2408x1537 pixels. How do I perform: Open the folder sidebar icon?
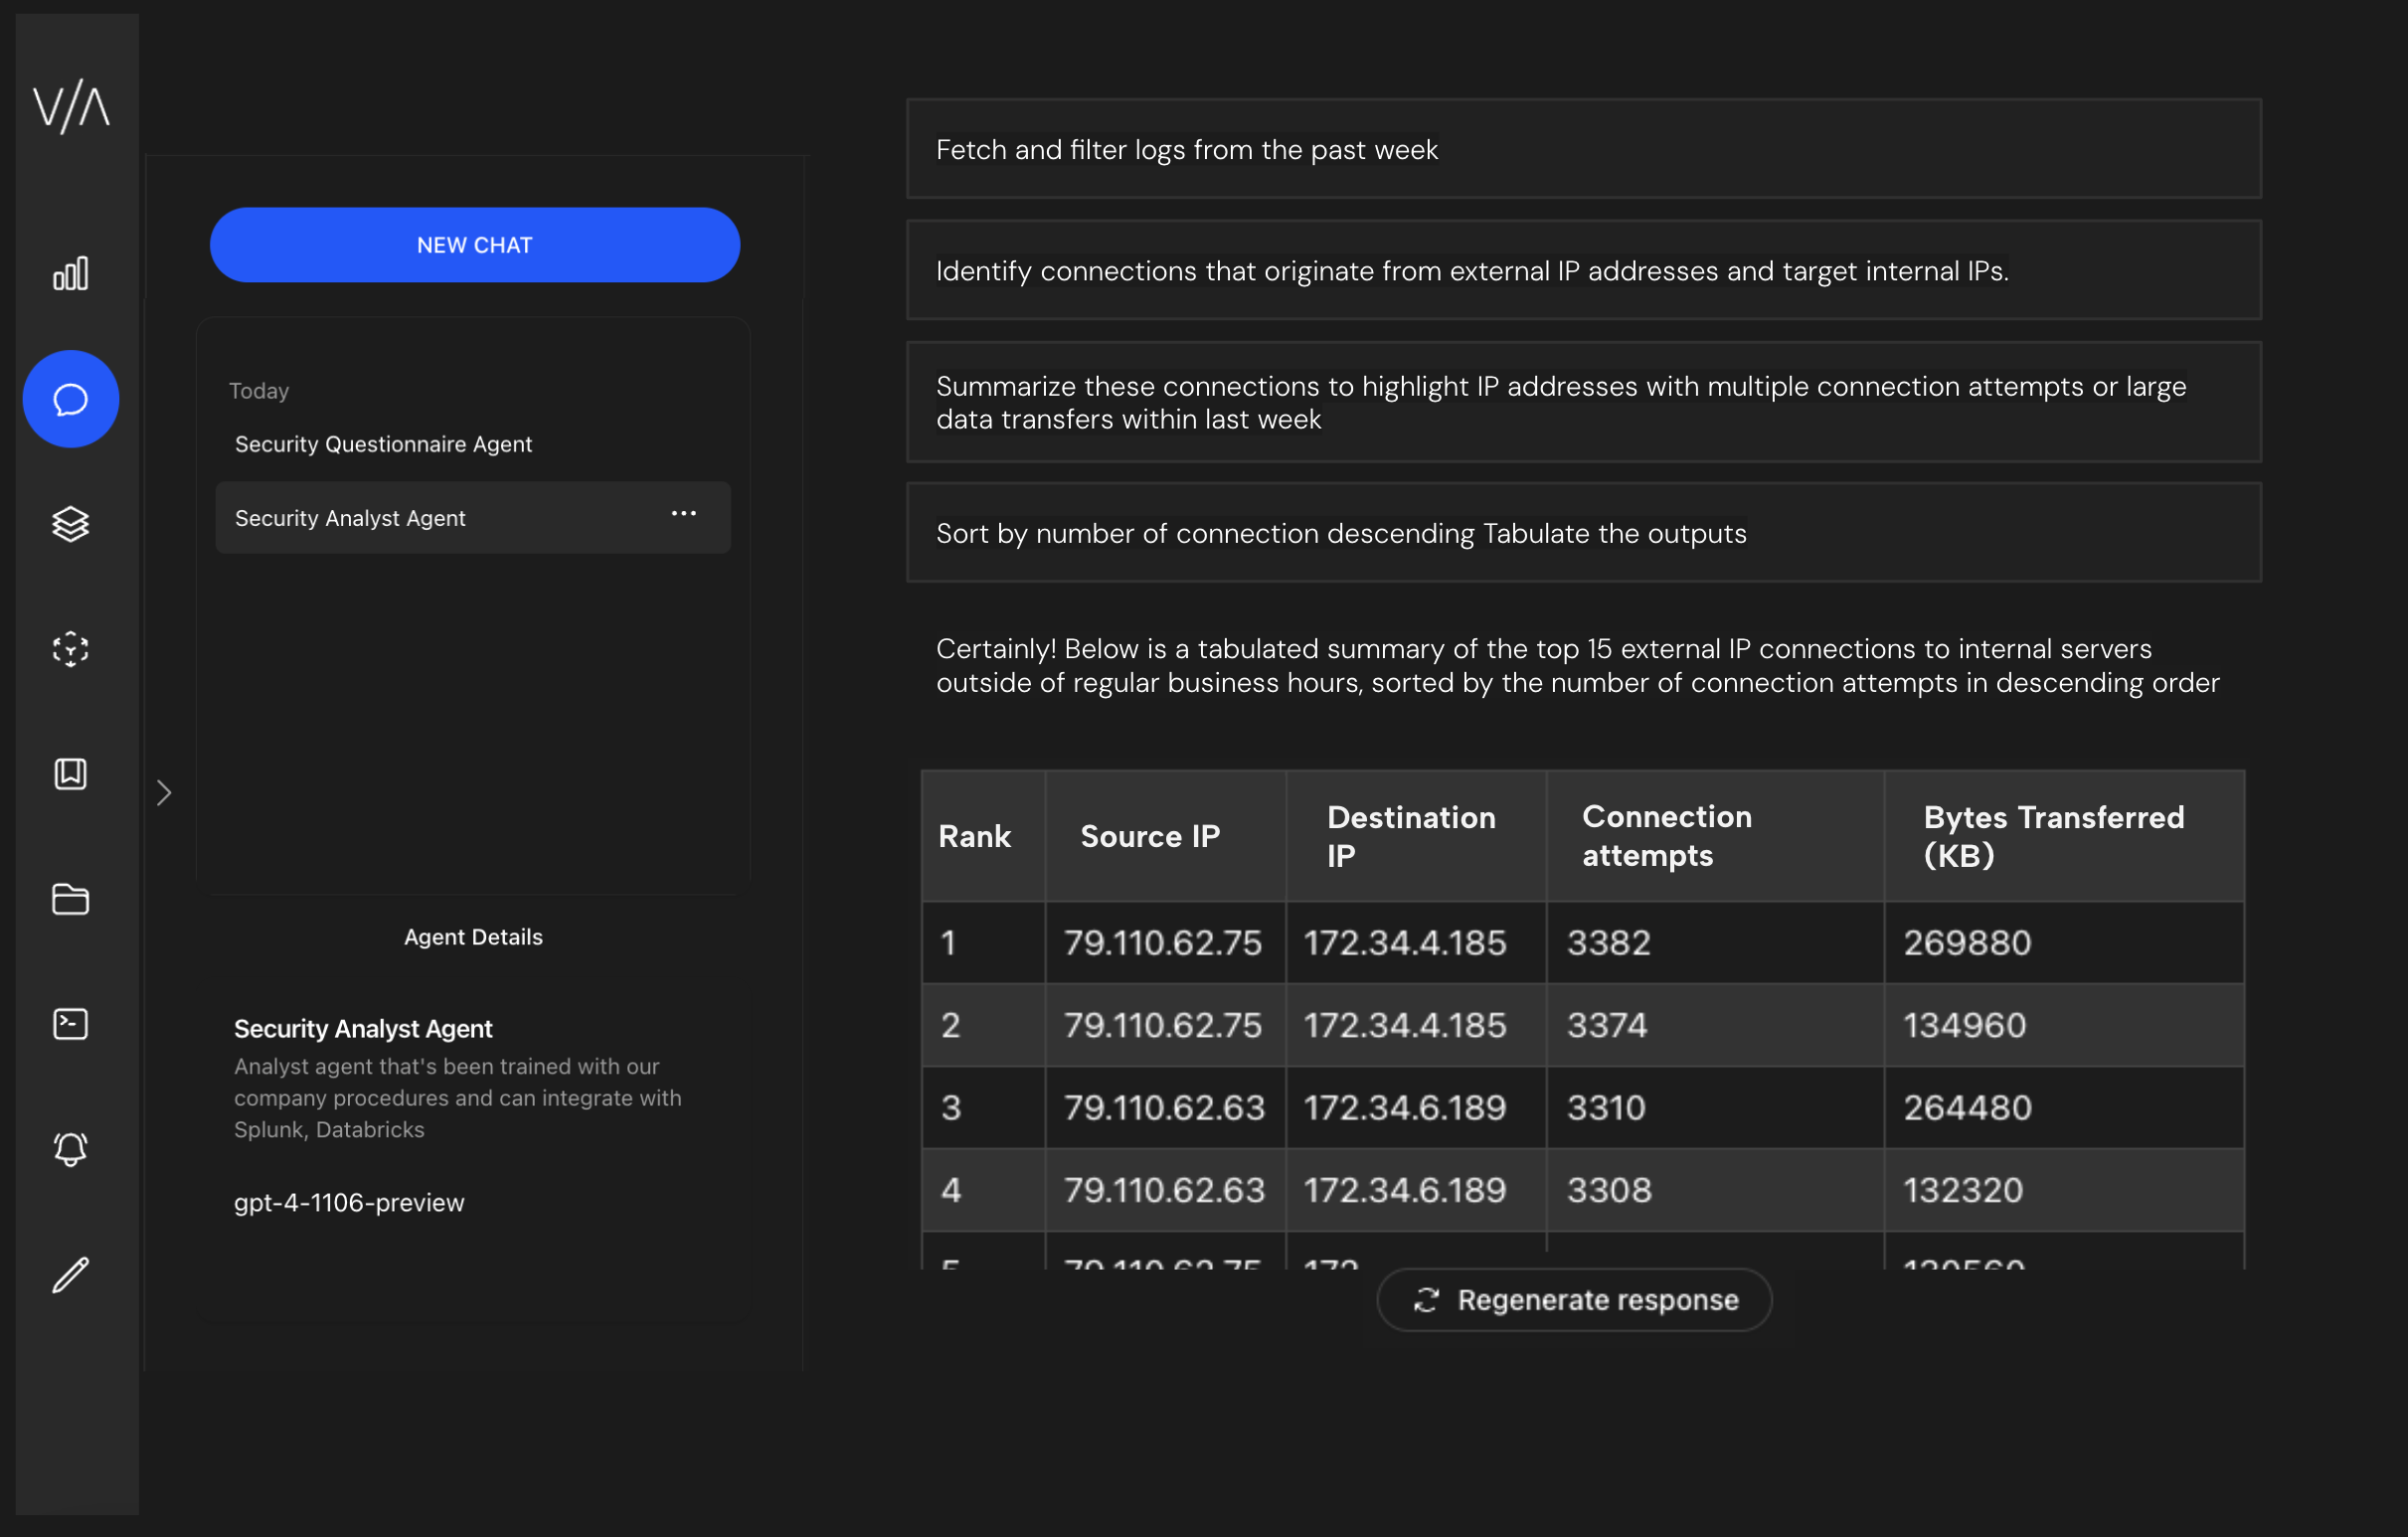(70, 899)
